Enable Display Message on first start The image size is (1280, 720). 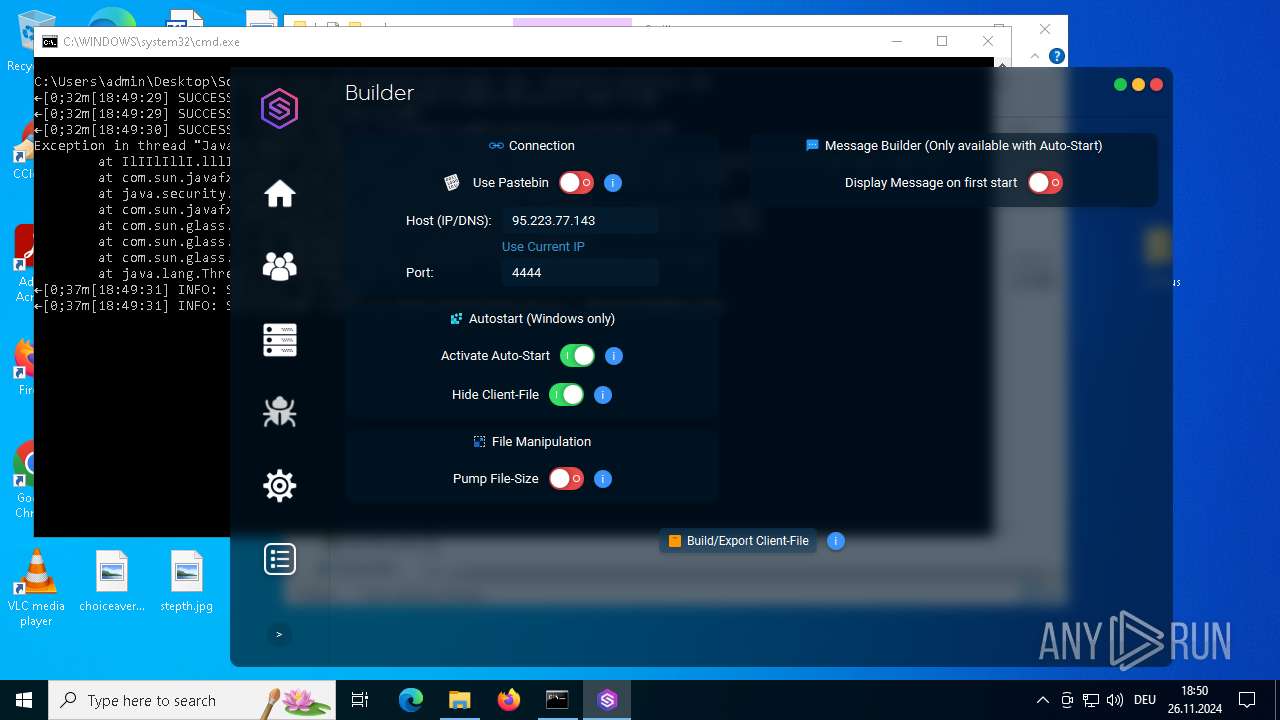pyautogui.click(x=1045, y=182)
